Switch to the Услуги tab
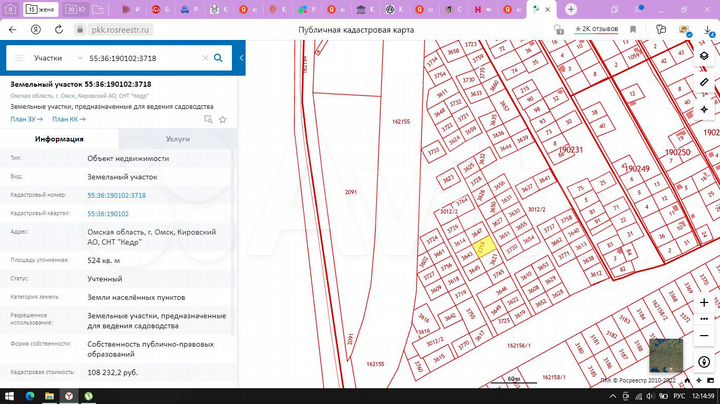The width and height of the screenshot is (720, 404). [x=178, y=139]
